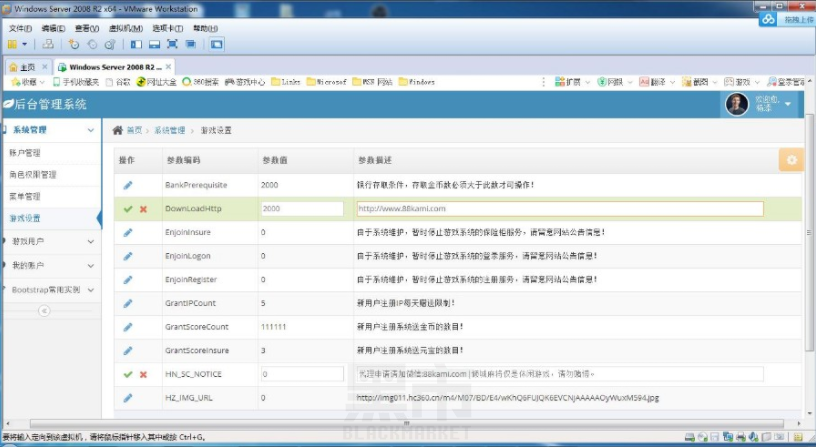Edit the GrantIPCount row with the pencil icon
This screenshot has height=448, width=816.
coord(128,303)
